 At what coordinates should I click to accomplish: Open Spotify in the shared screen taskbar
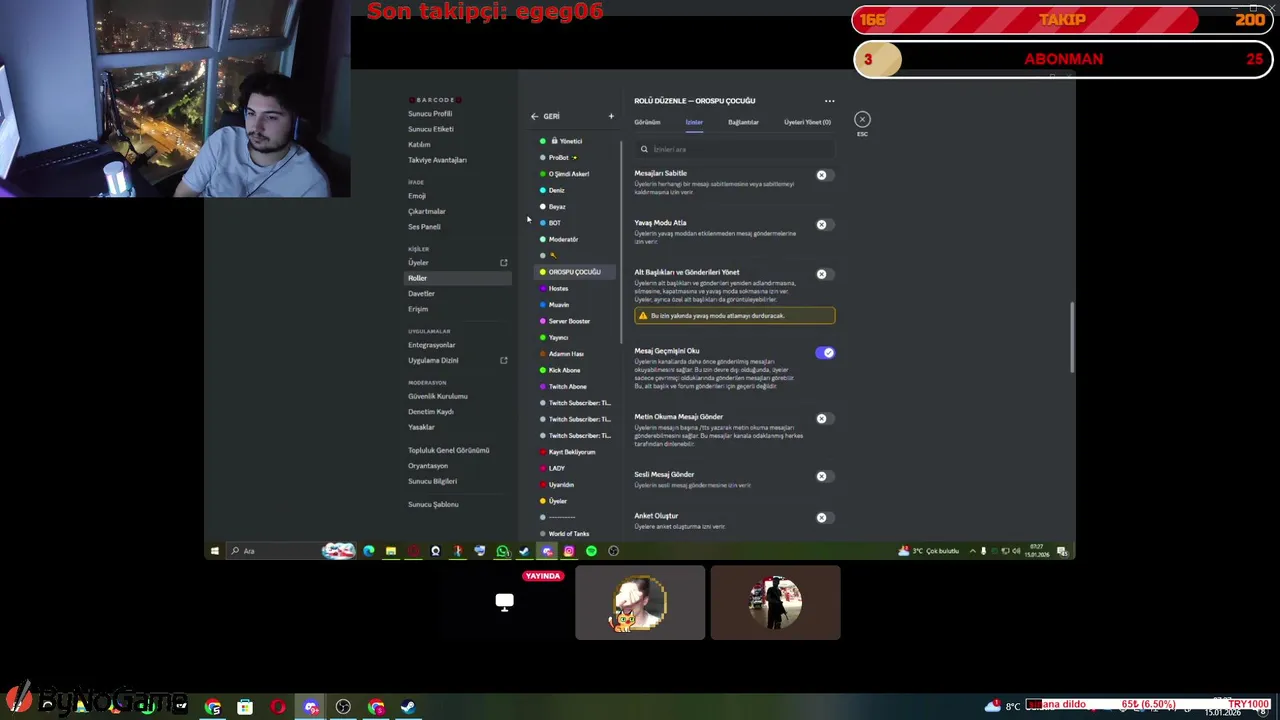(x=591, y=551)
